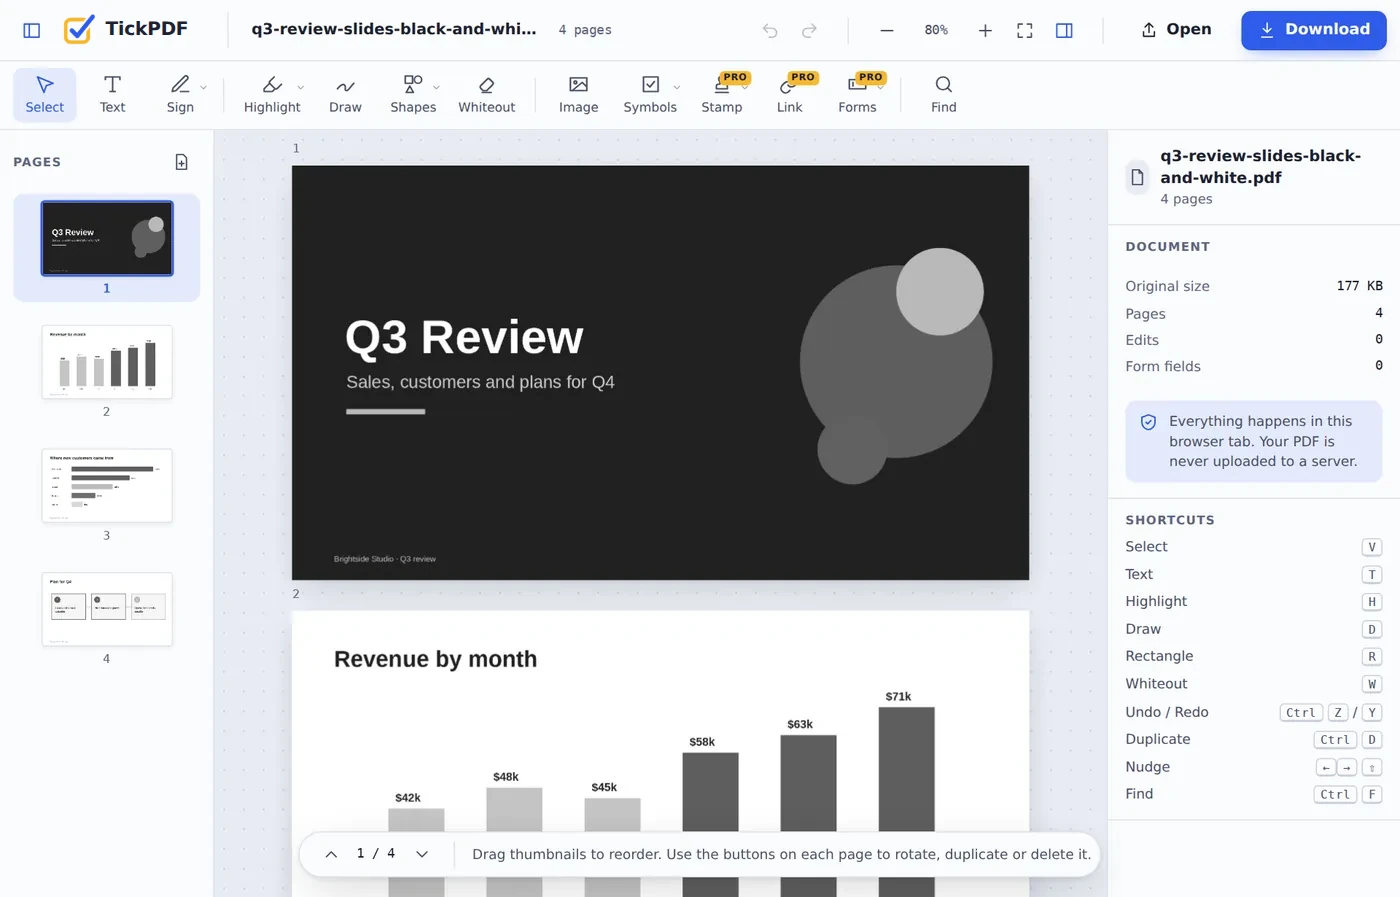
Task: Open page 3 thumbnail in sidebar
Action: (x=107, y=486)
